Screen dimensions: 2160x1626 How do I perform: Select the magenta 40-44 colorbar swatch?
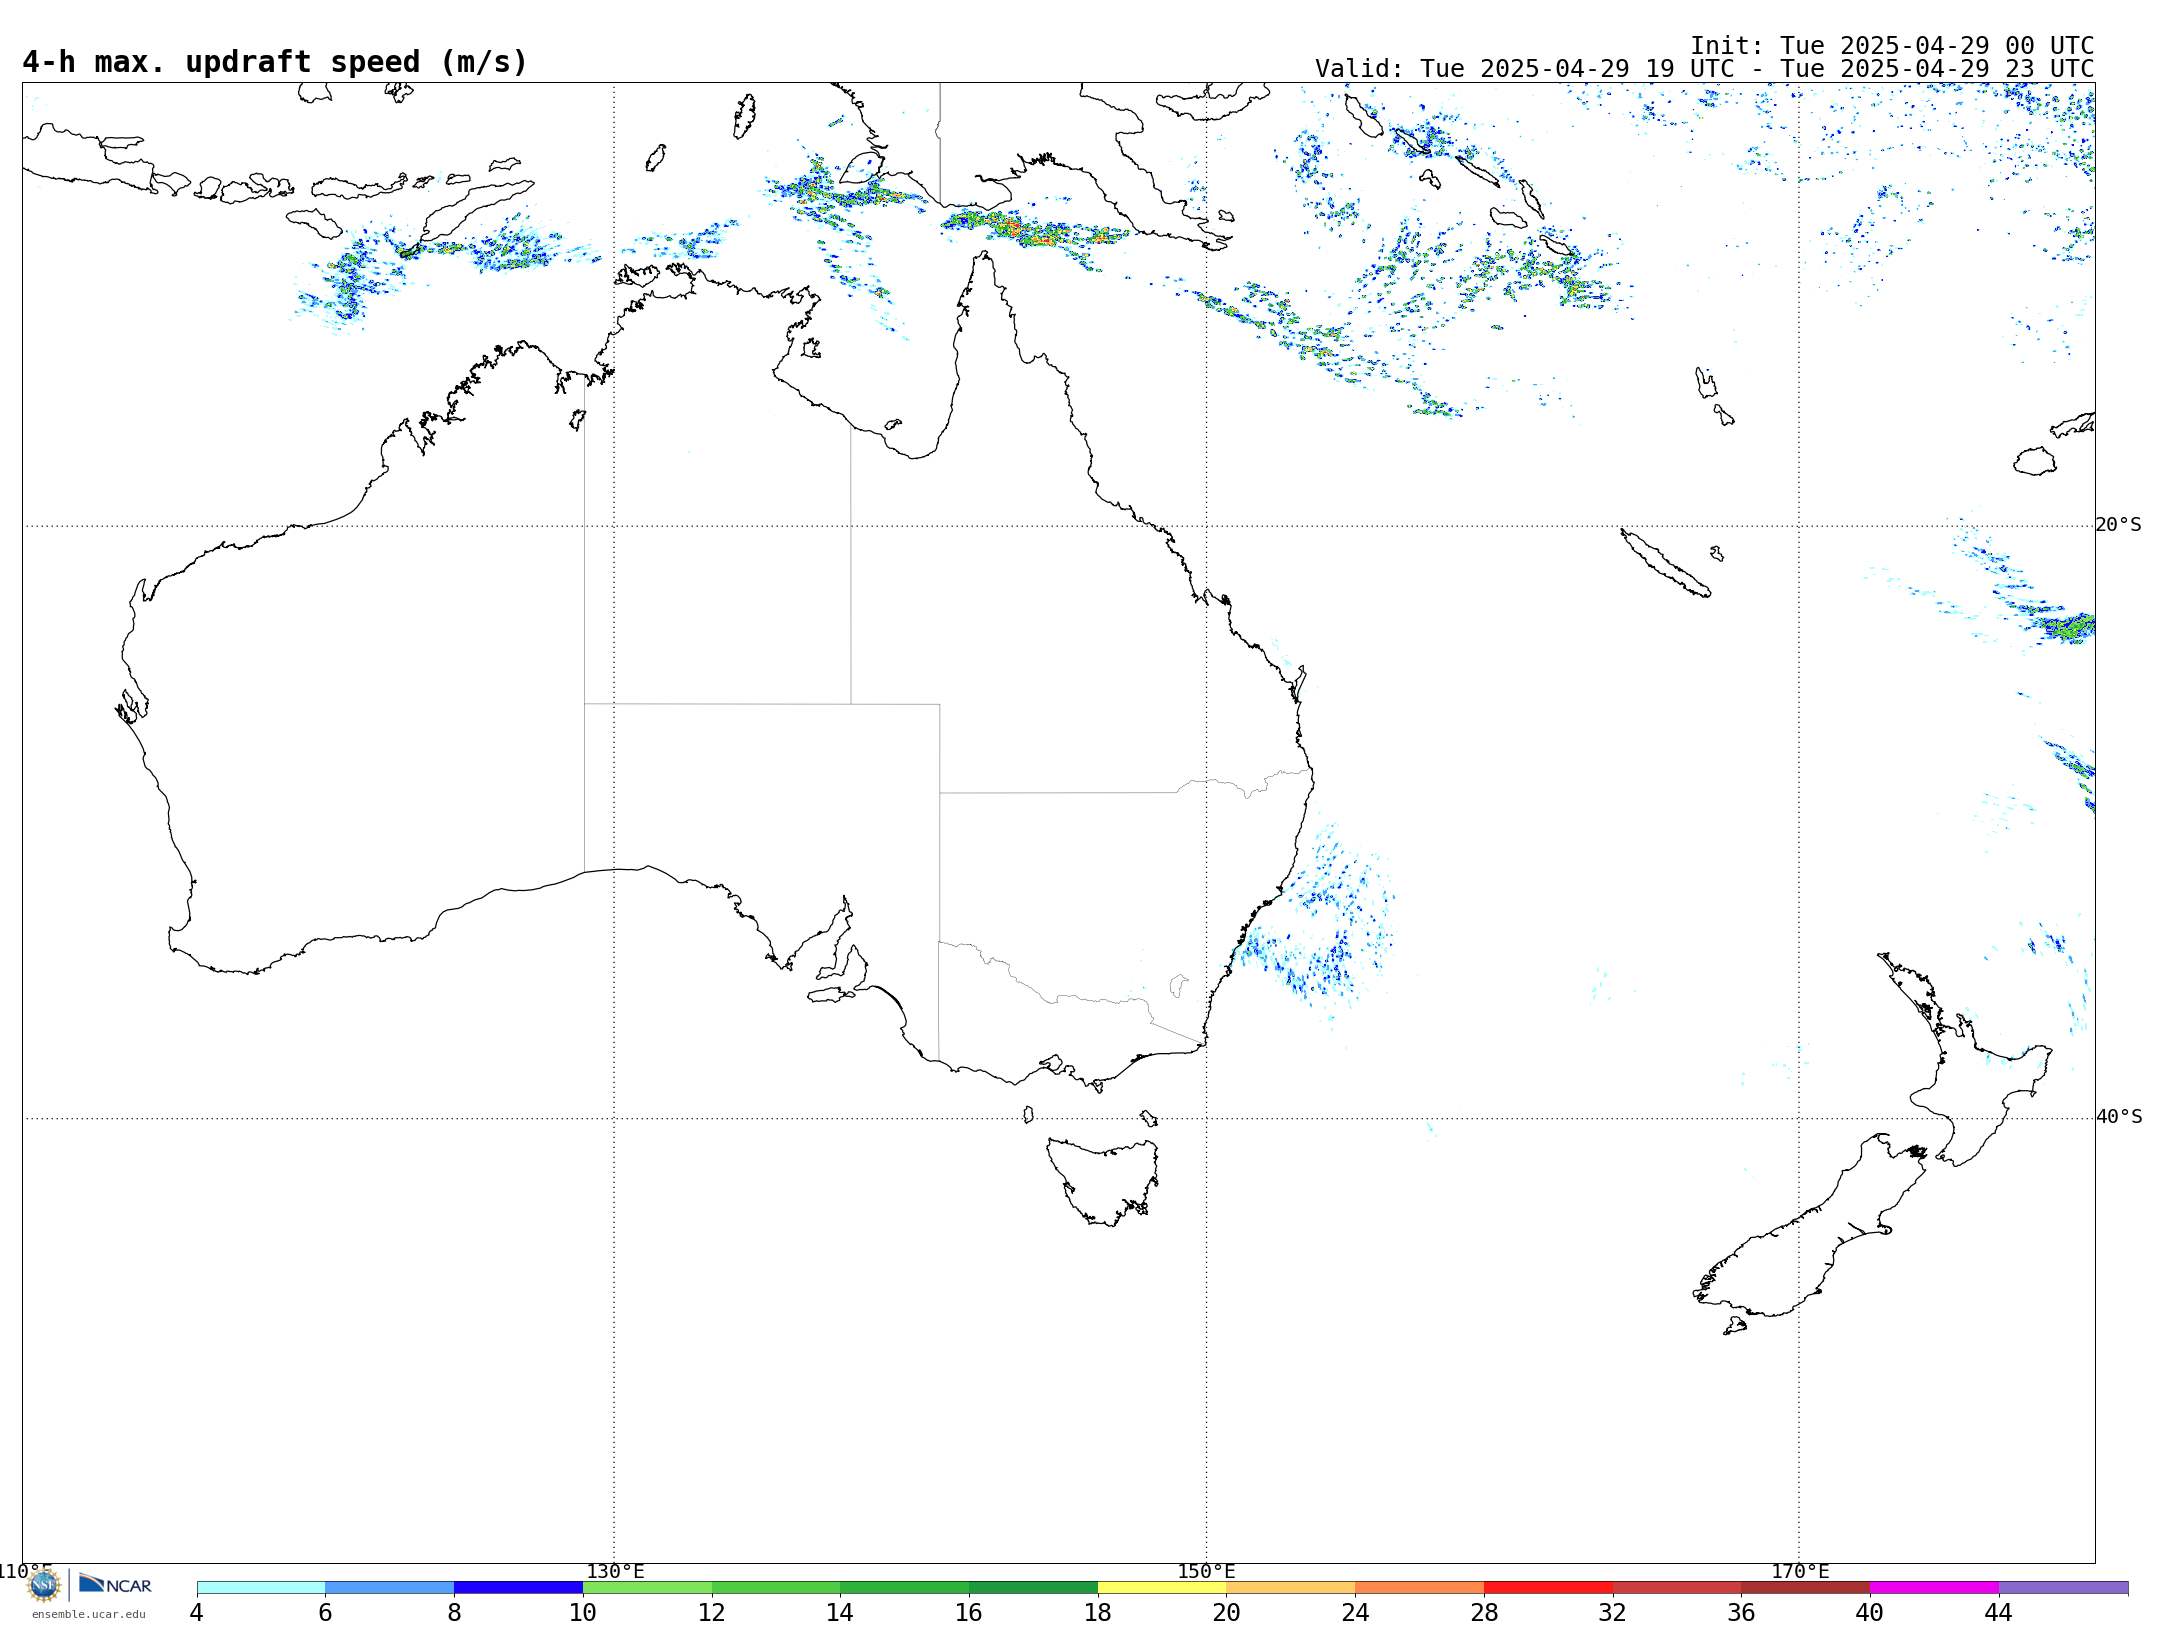(1935, 1588)
